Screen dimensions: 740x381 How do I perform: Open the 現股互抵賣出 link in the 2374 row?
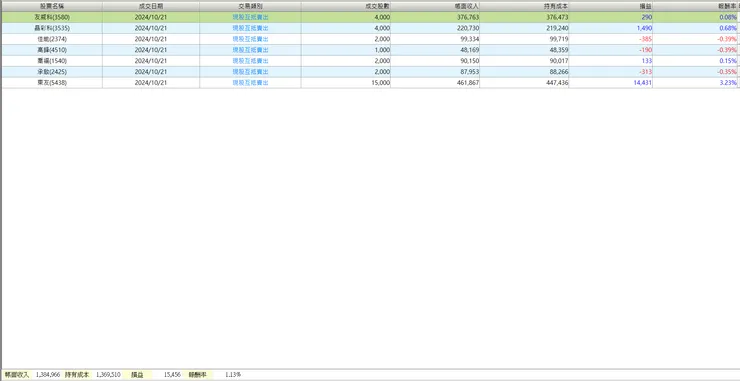coord(250,39)
